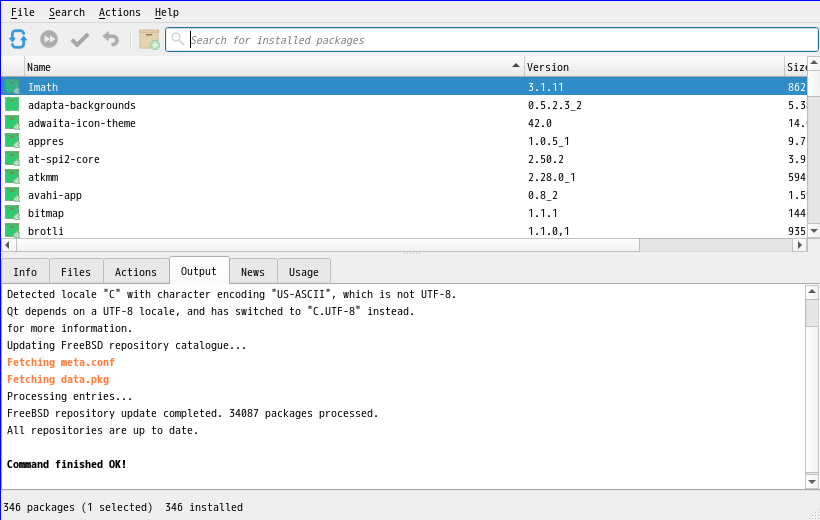Select the appres package
This screenshot has width=820, height=520.
[x=404, y=141]
